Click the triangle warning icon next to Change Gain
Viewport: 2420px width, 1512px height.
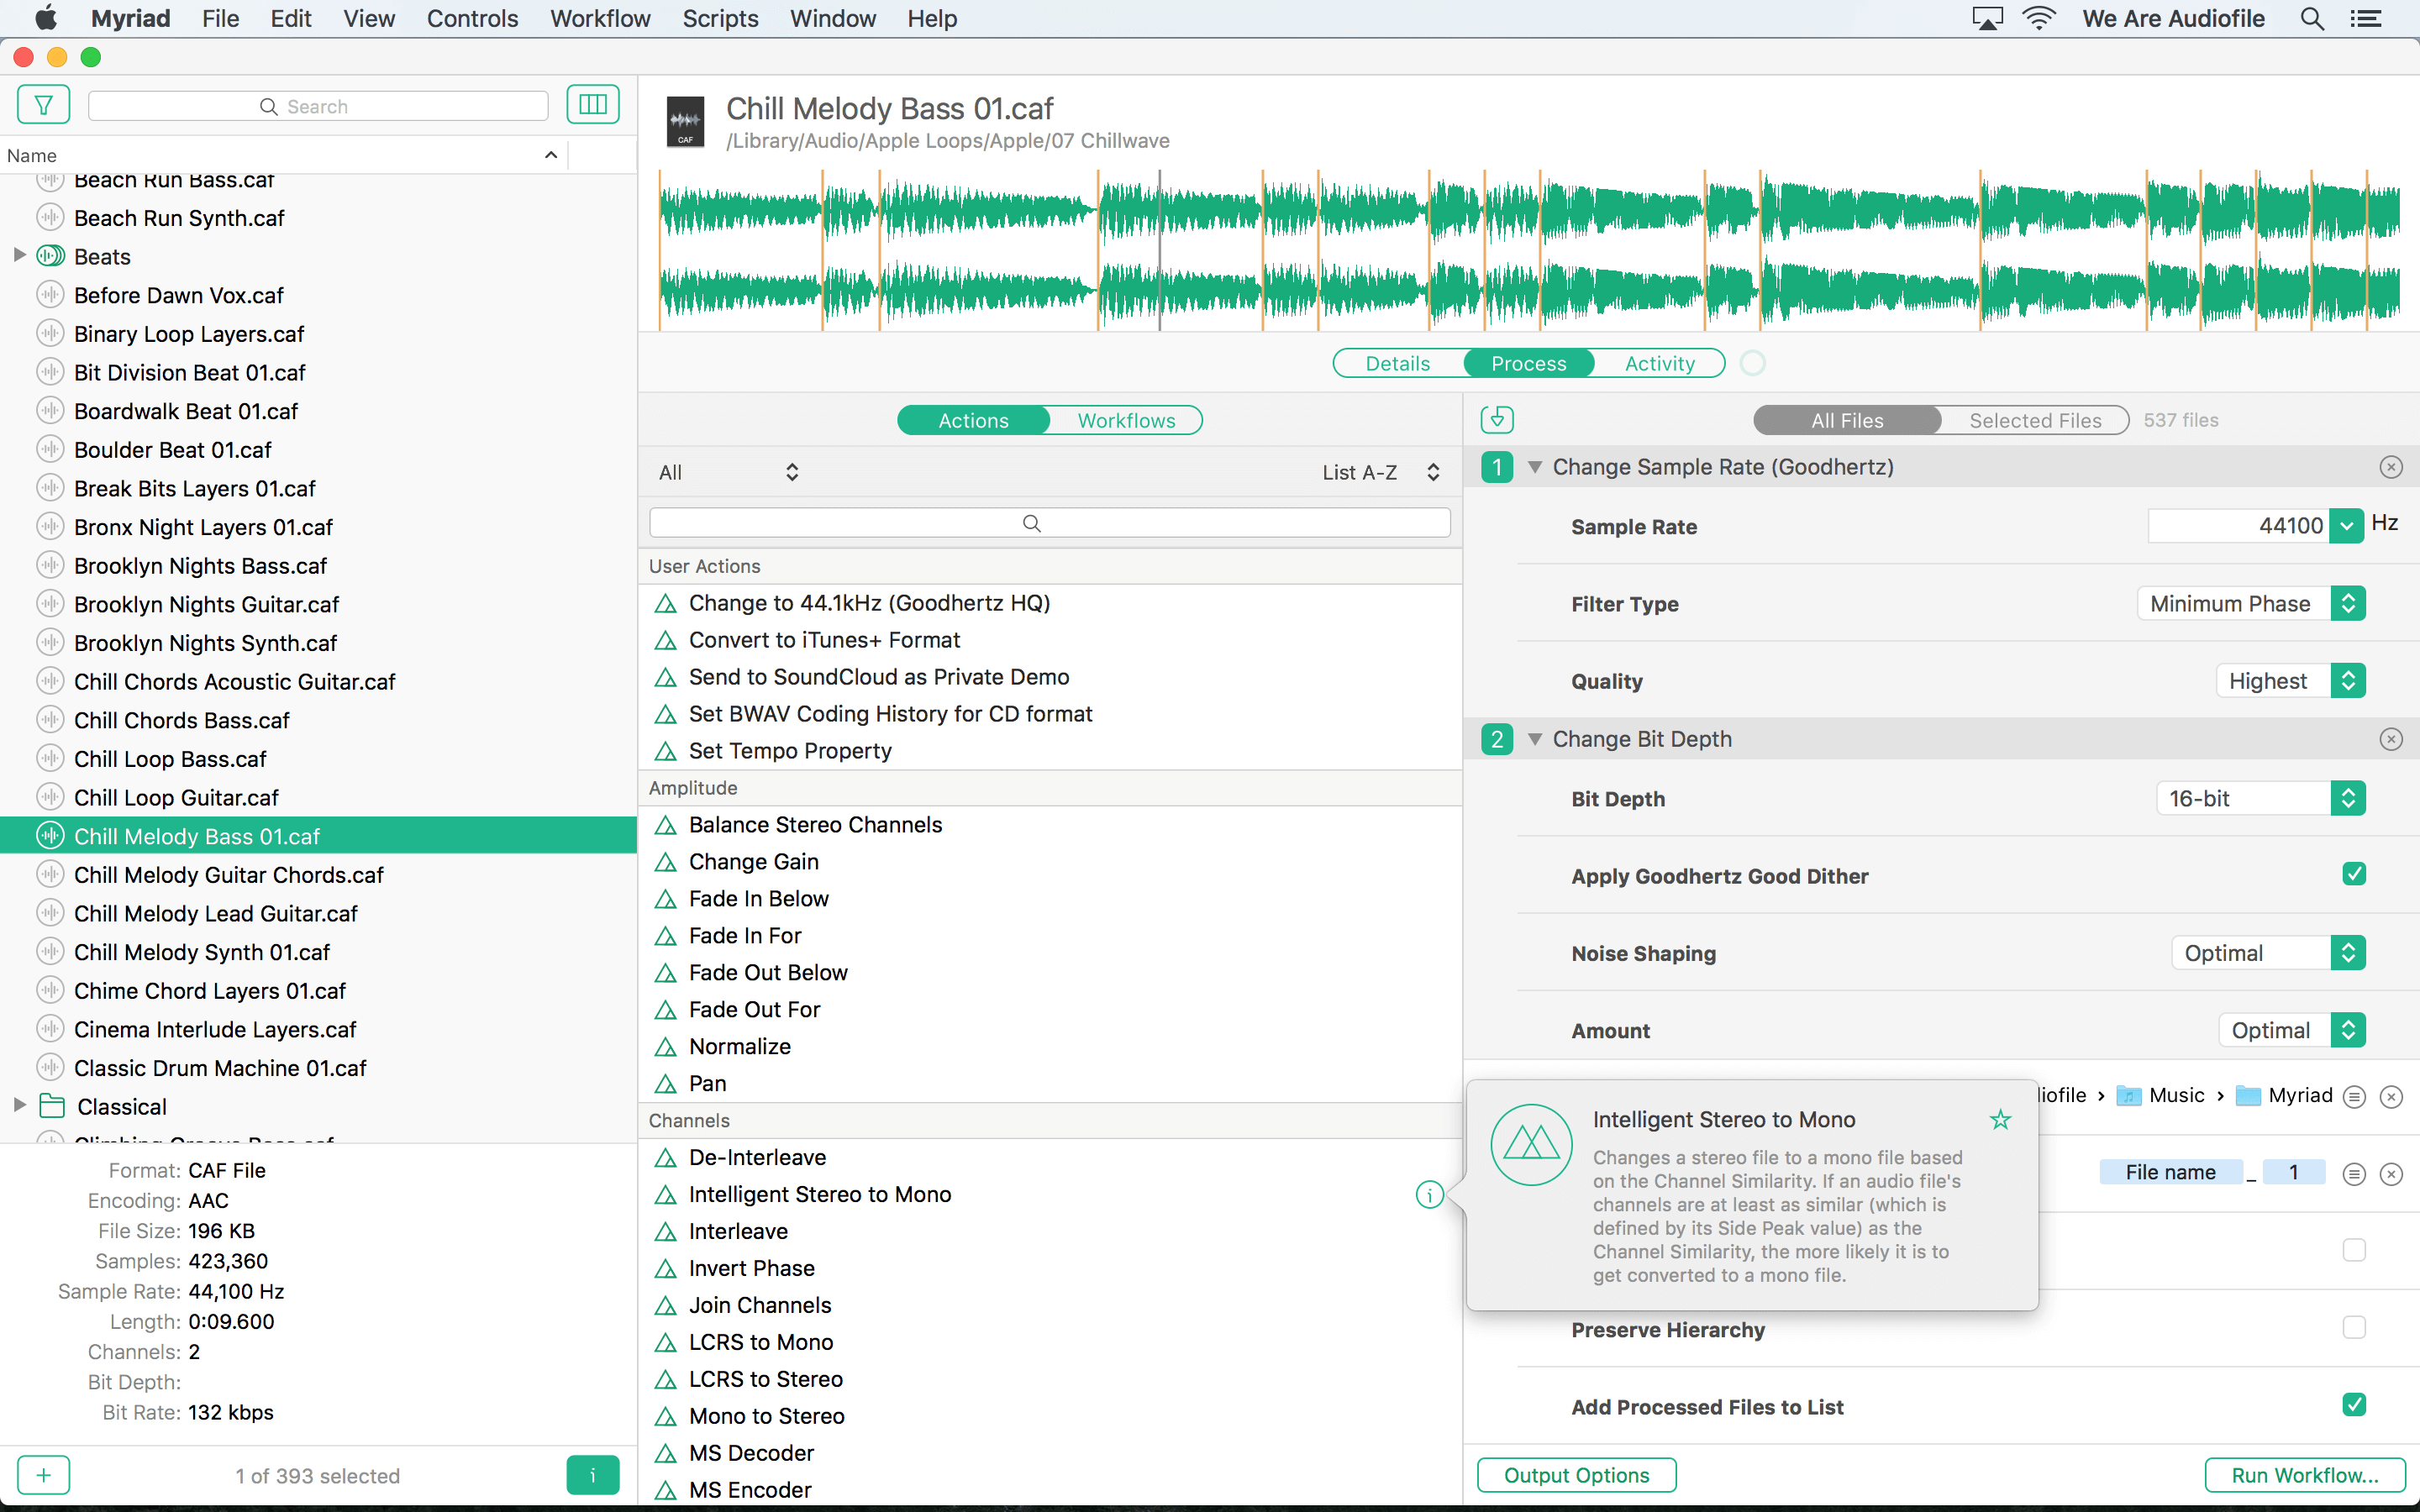click(x=665, y=860)
